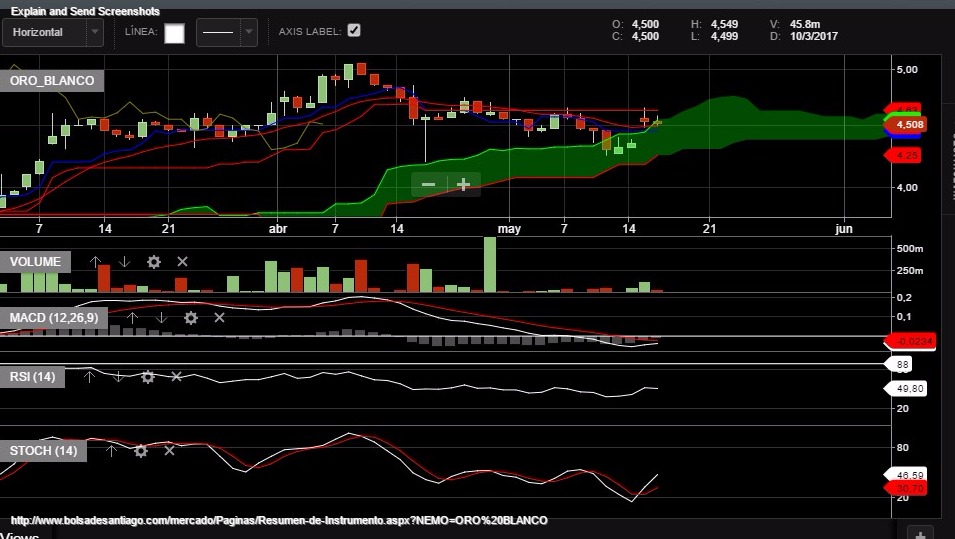Open STOCH (14) settings gear
This screenshot has height=539, width=955.
[140, 451]
